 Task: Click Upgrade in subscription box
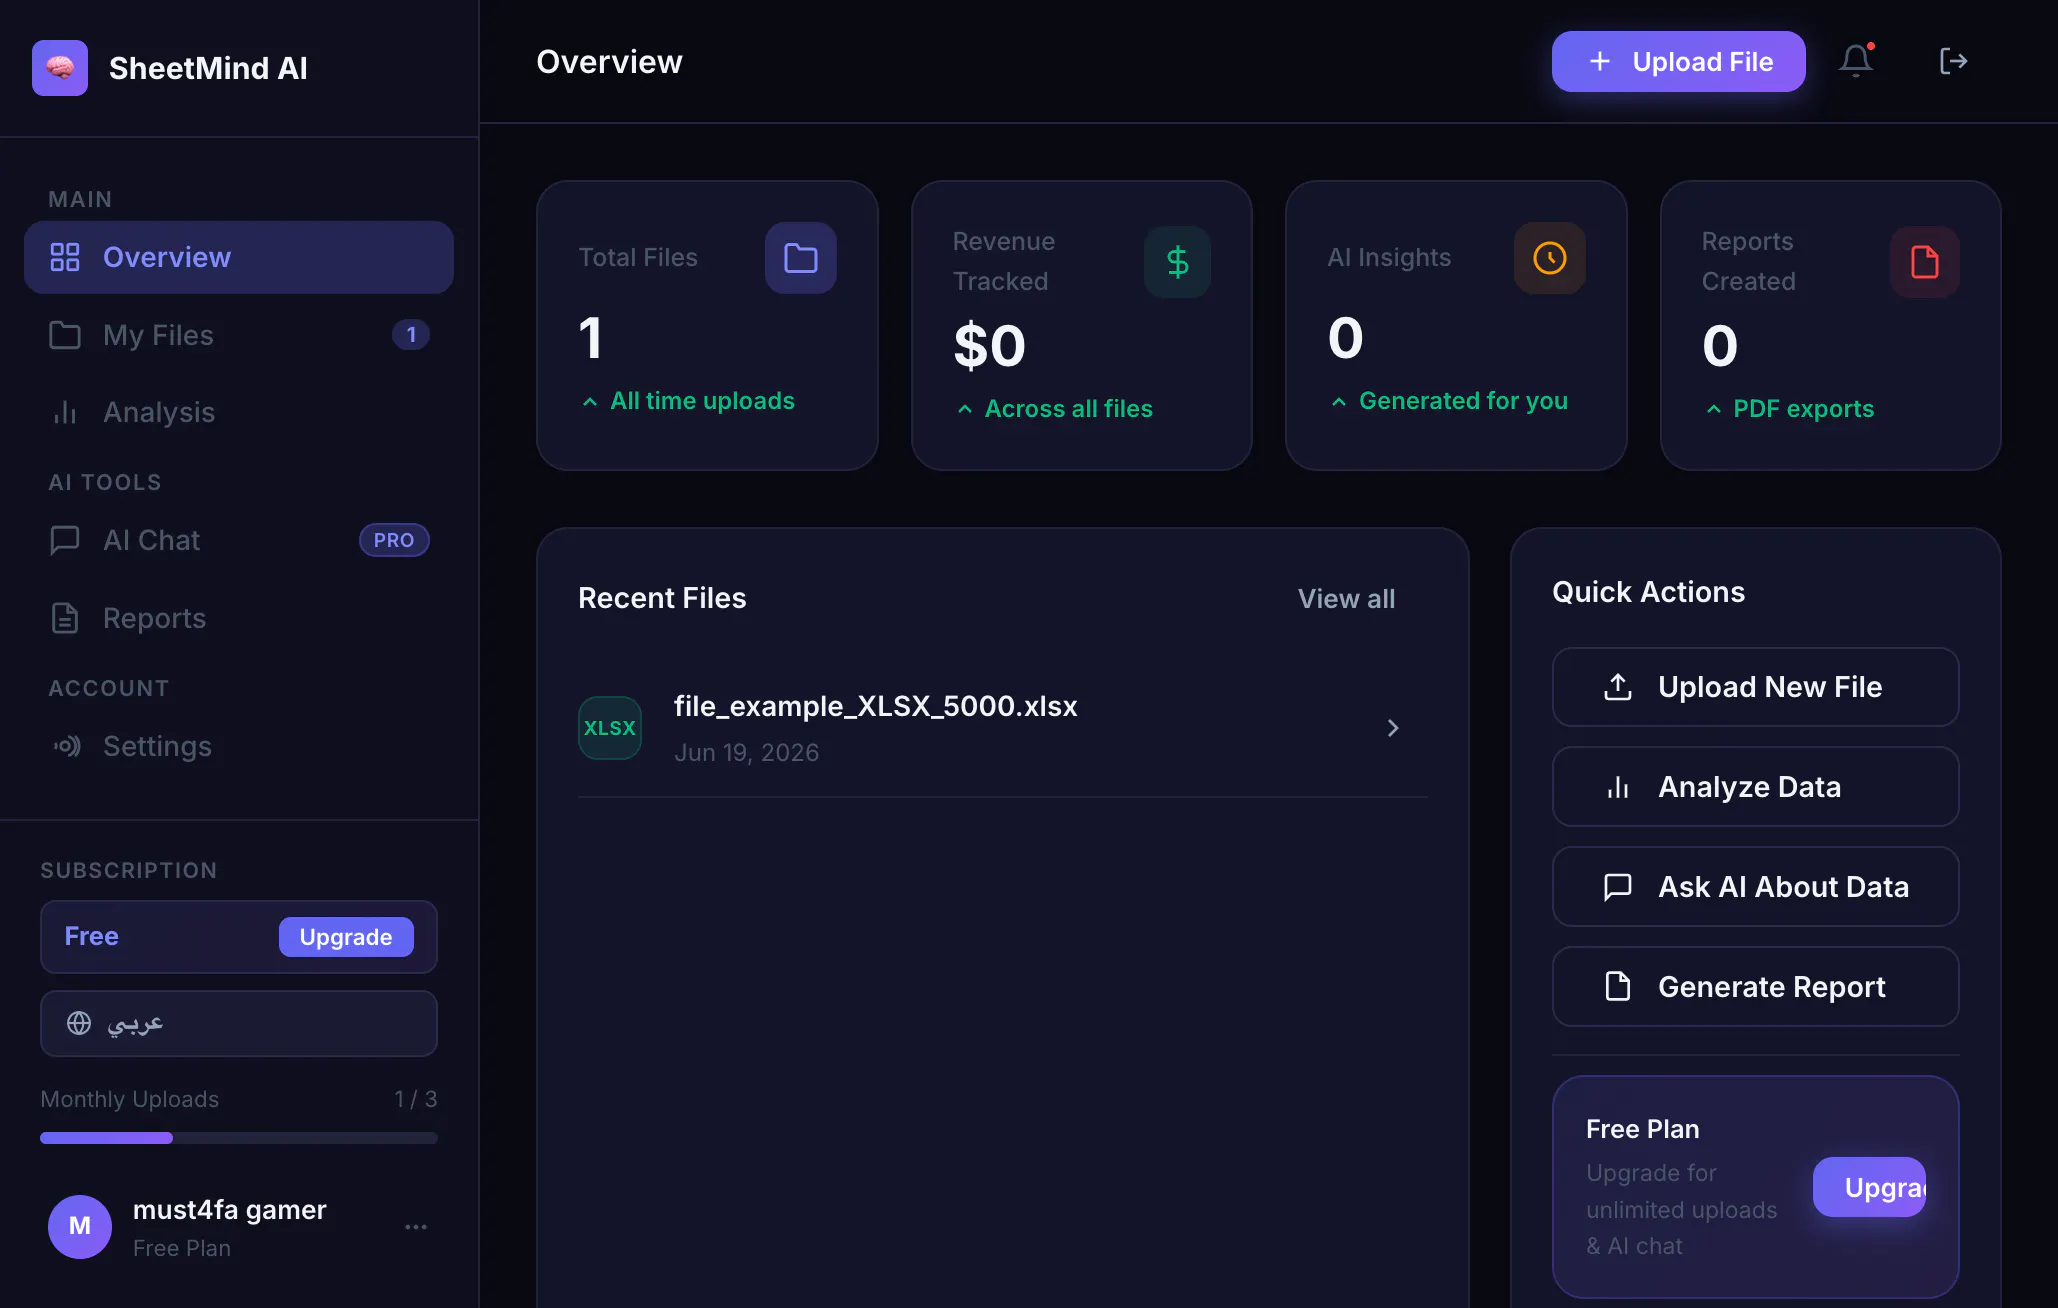[x=346, y=937]
